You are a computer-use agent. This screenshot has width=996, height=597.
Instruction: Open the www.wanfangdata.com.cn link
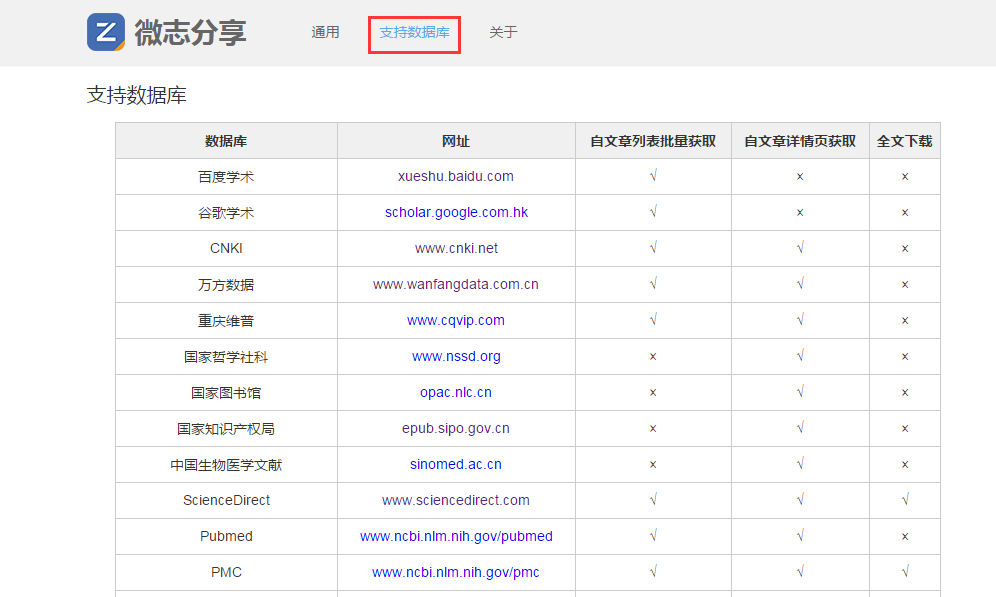tap(455, 285)
